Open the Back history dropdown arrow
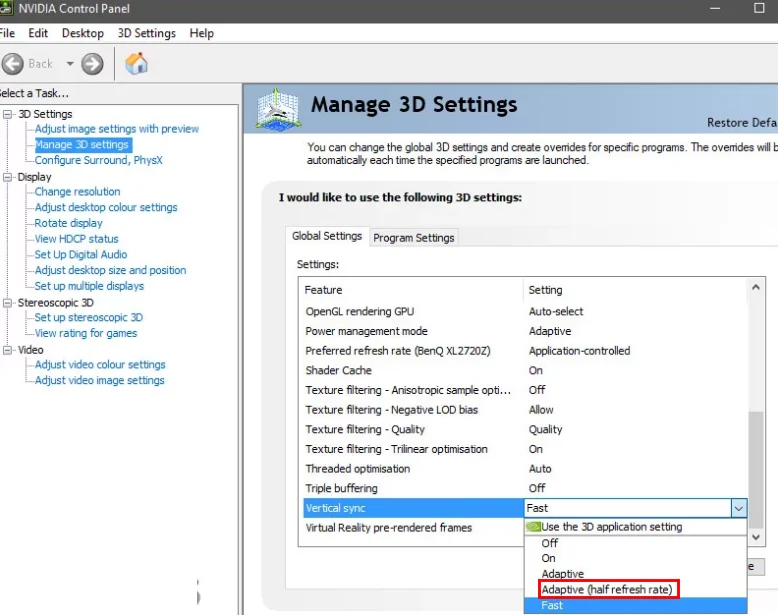This screenshot has width=778, height=615. click(70, 64)
